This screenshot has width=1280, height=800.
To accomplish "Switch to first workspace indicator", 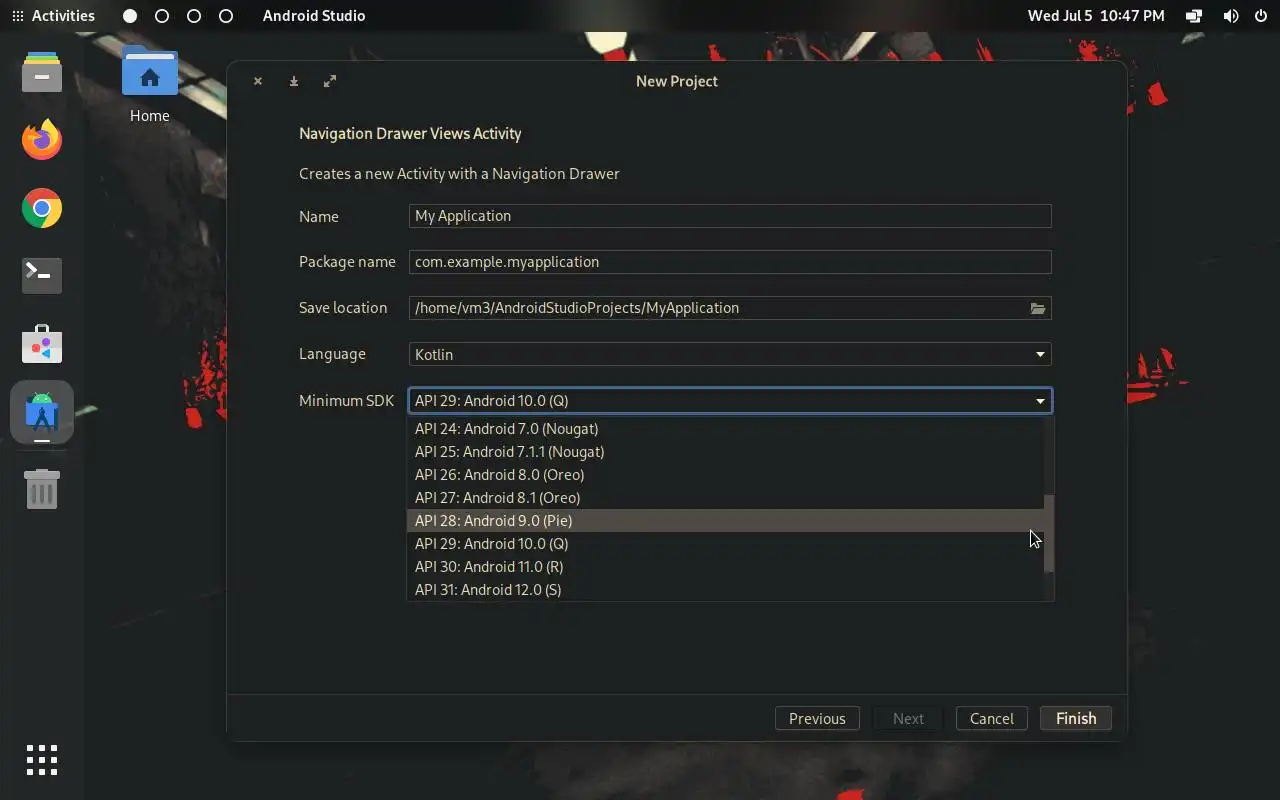I will pos(130,16).
